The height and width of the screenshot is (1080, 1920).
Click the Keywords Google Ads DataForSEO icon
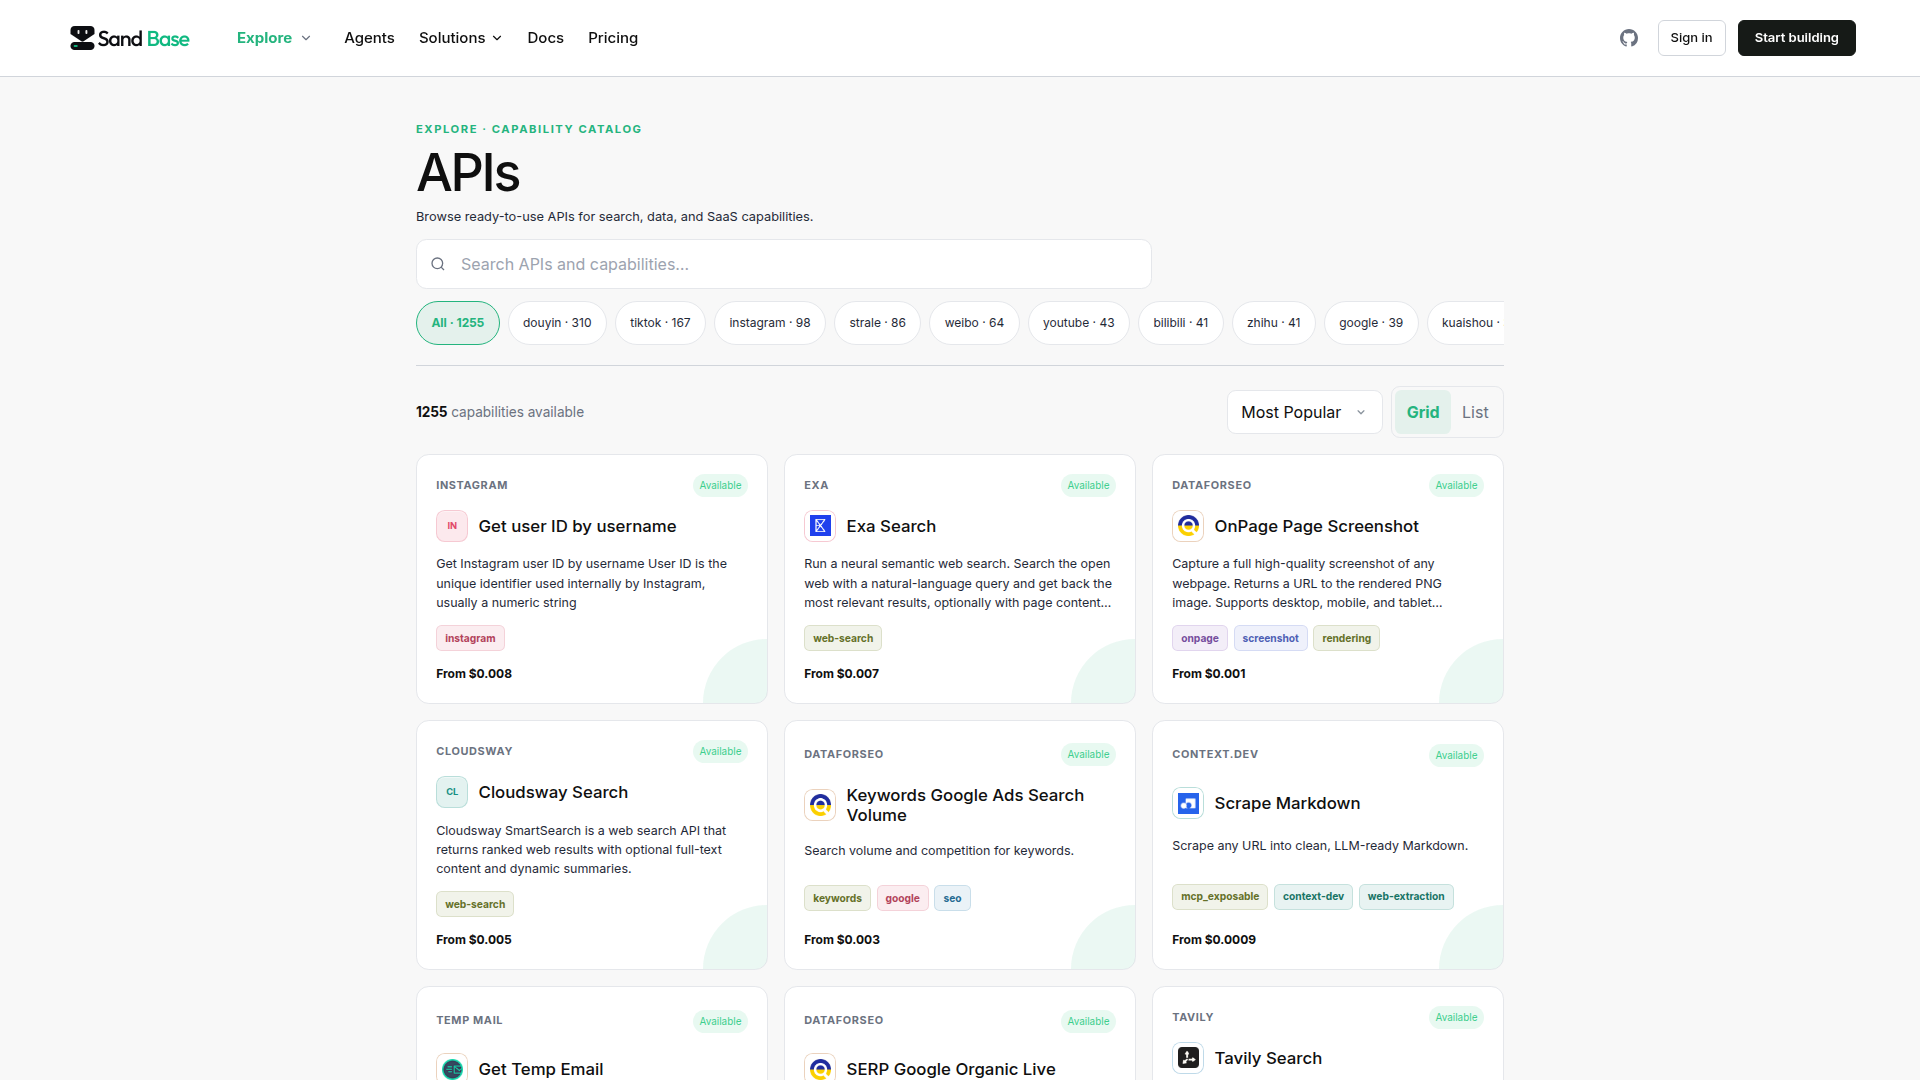[820, 805]
